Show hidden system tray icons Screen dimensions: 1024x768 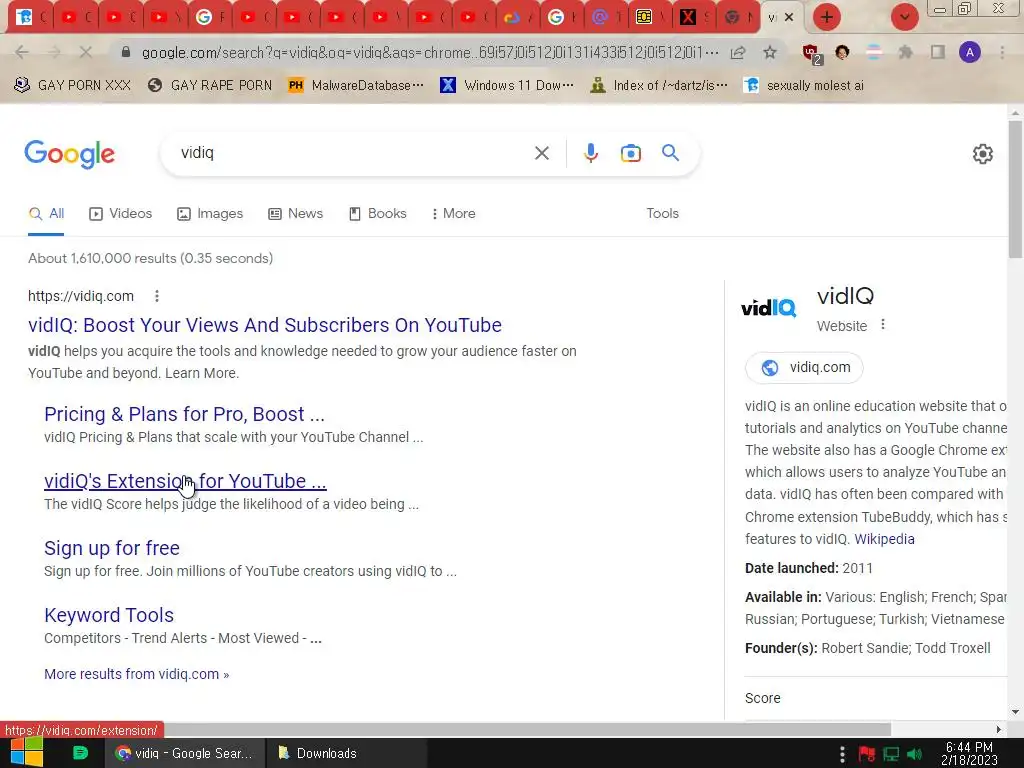[842, 754]
